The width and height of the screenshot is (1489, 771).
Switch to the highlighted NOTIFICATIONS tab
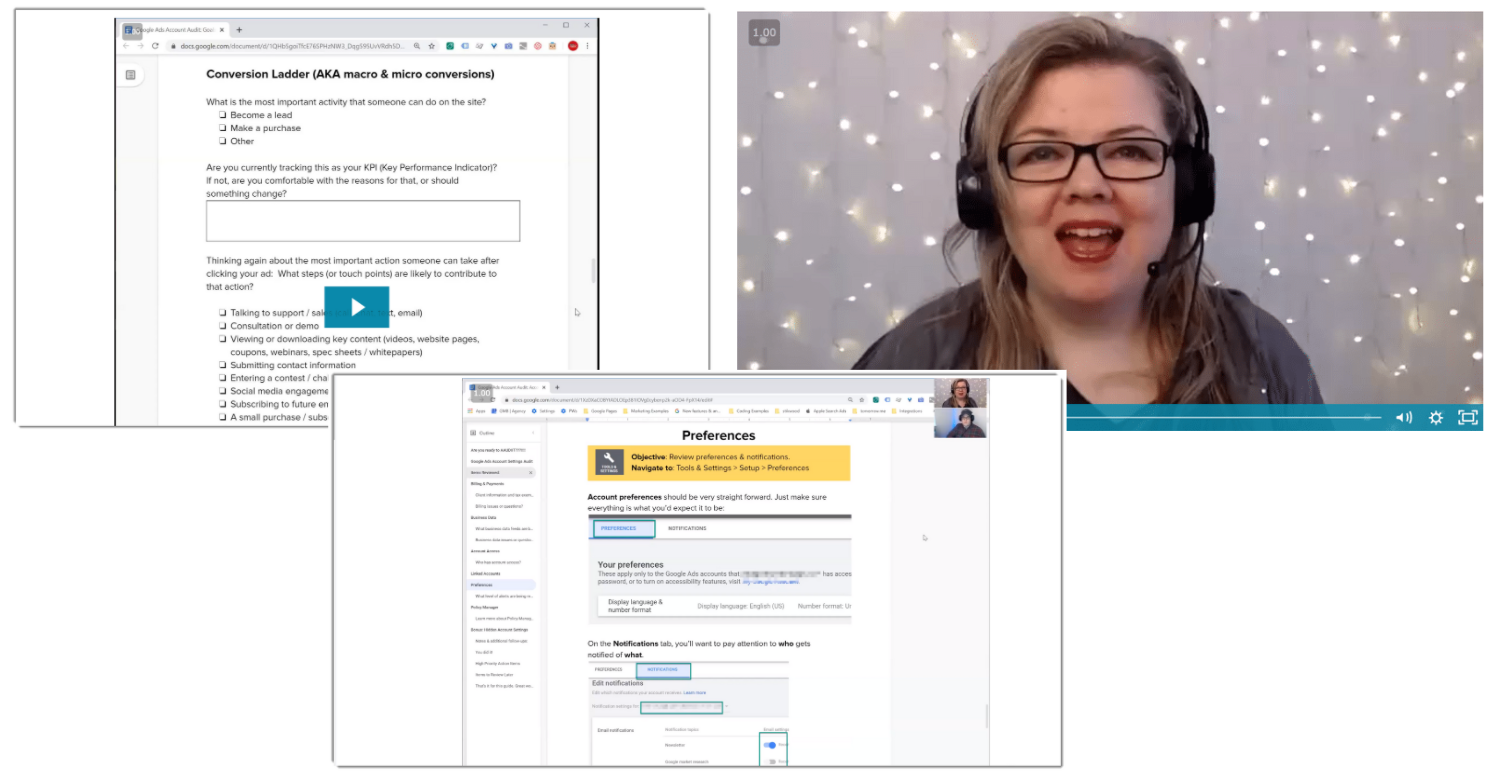coord(662,670)
